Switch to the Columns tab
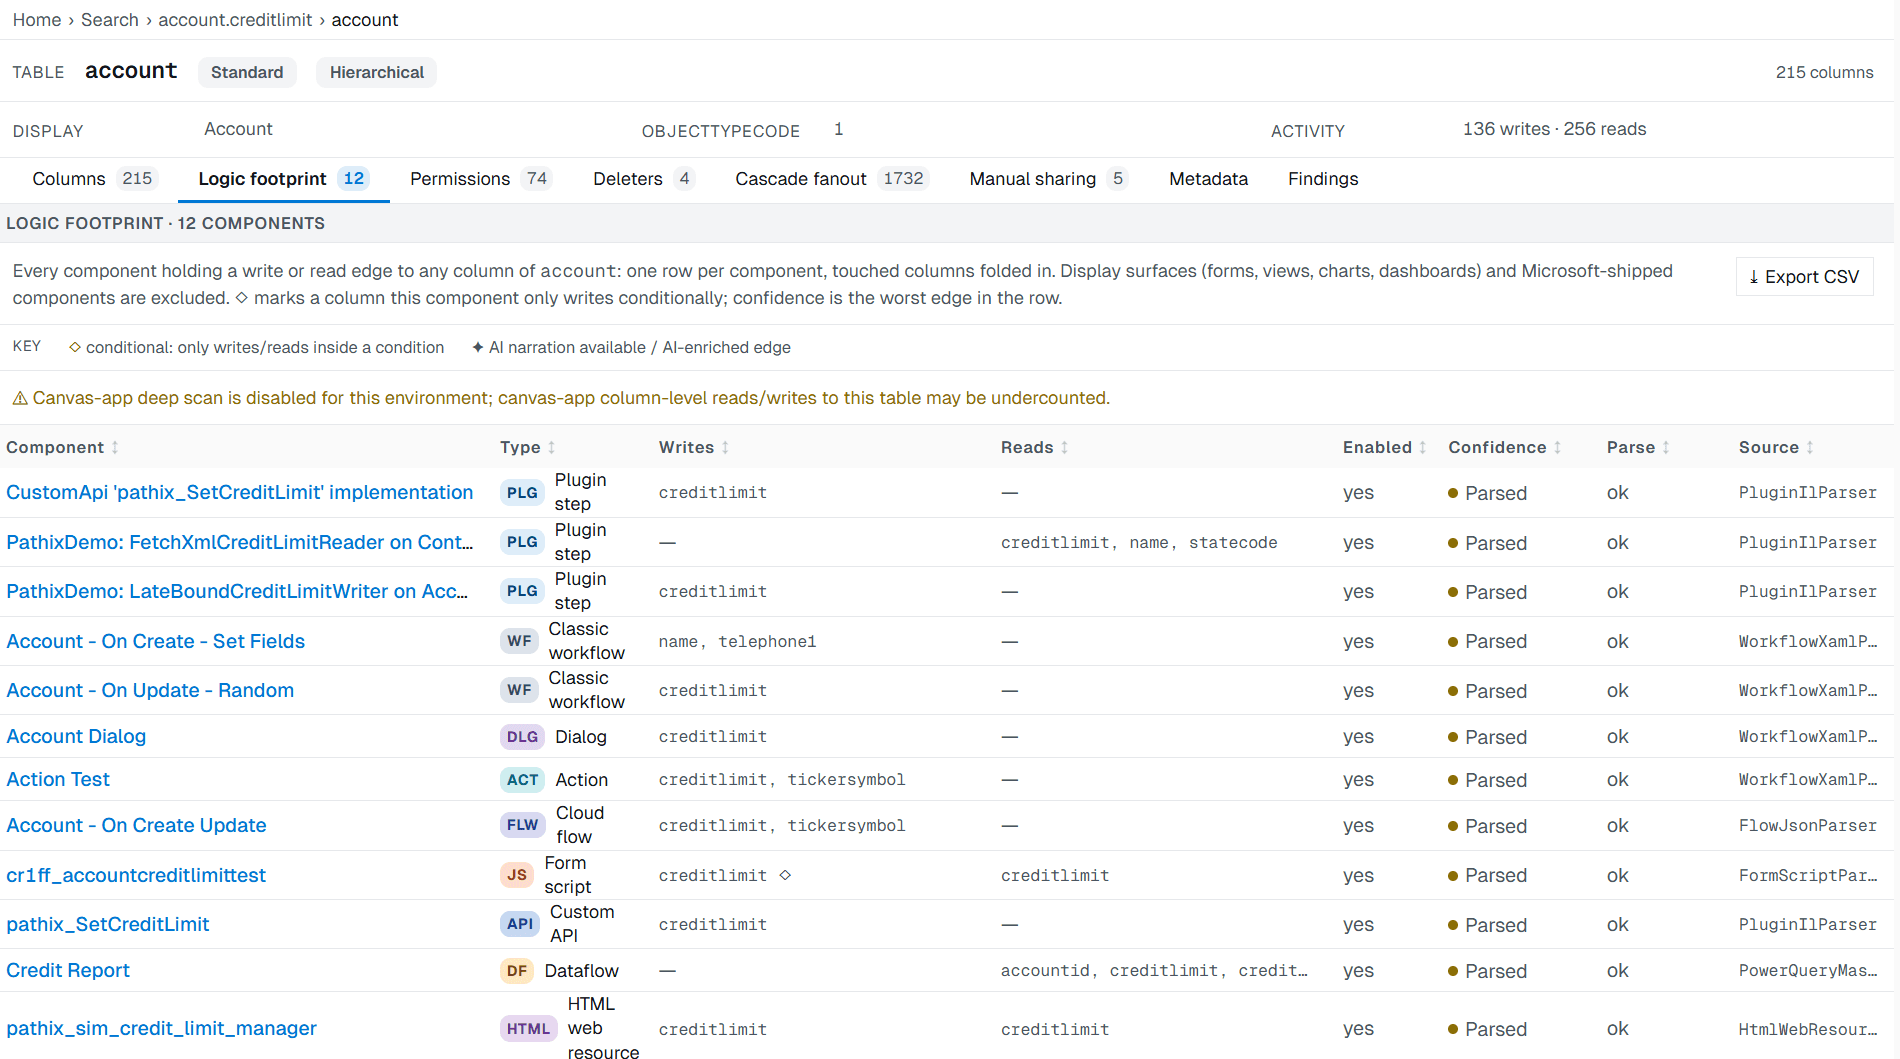The image size is (1900, 1059). [x=93, y=179]
